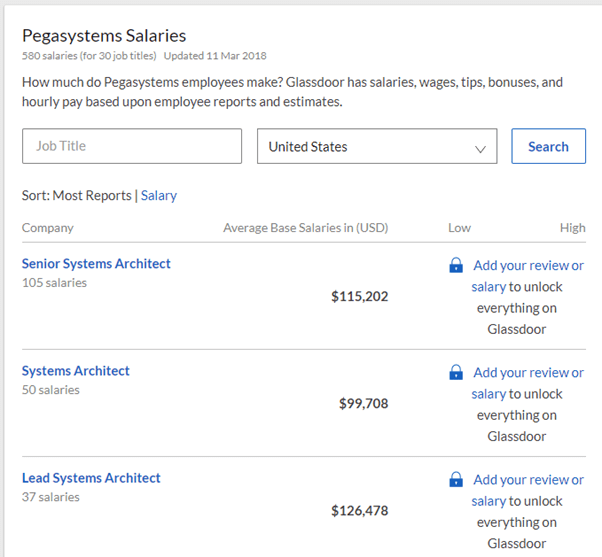This screenshot has width=602, height=557.
Task: Click the Job Title input field
Action: tap(132, 146)
